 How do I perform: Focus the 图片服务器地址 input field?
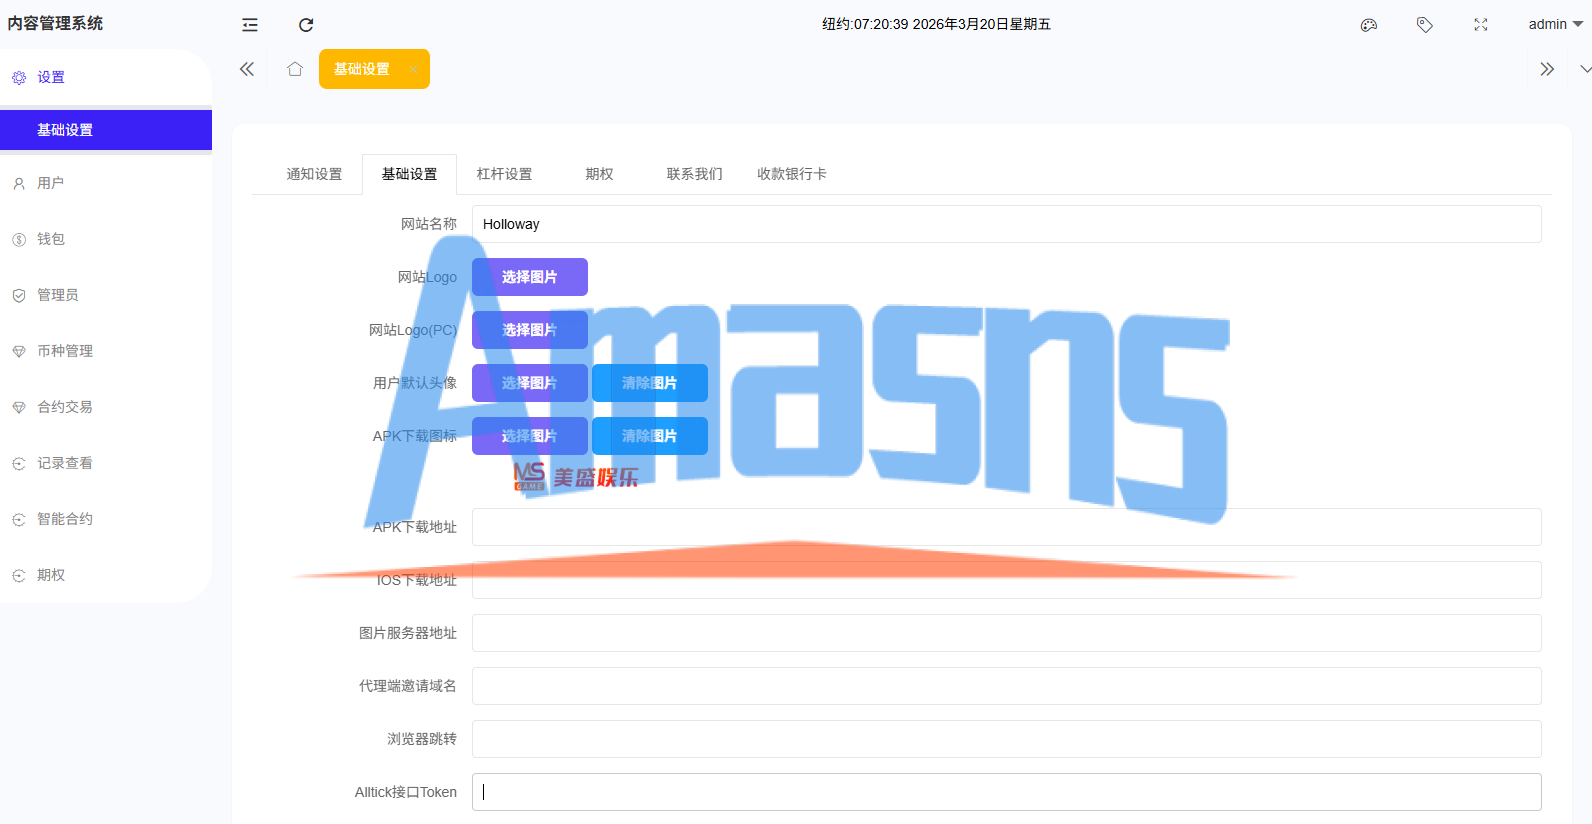(1006, 633)
